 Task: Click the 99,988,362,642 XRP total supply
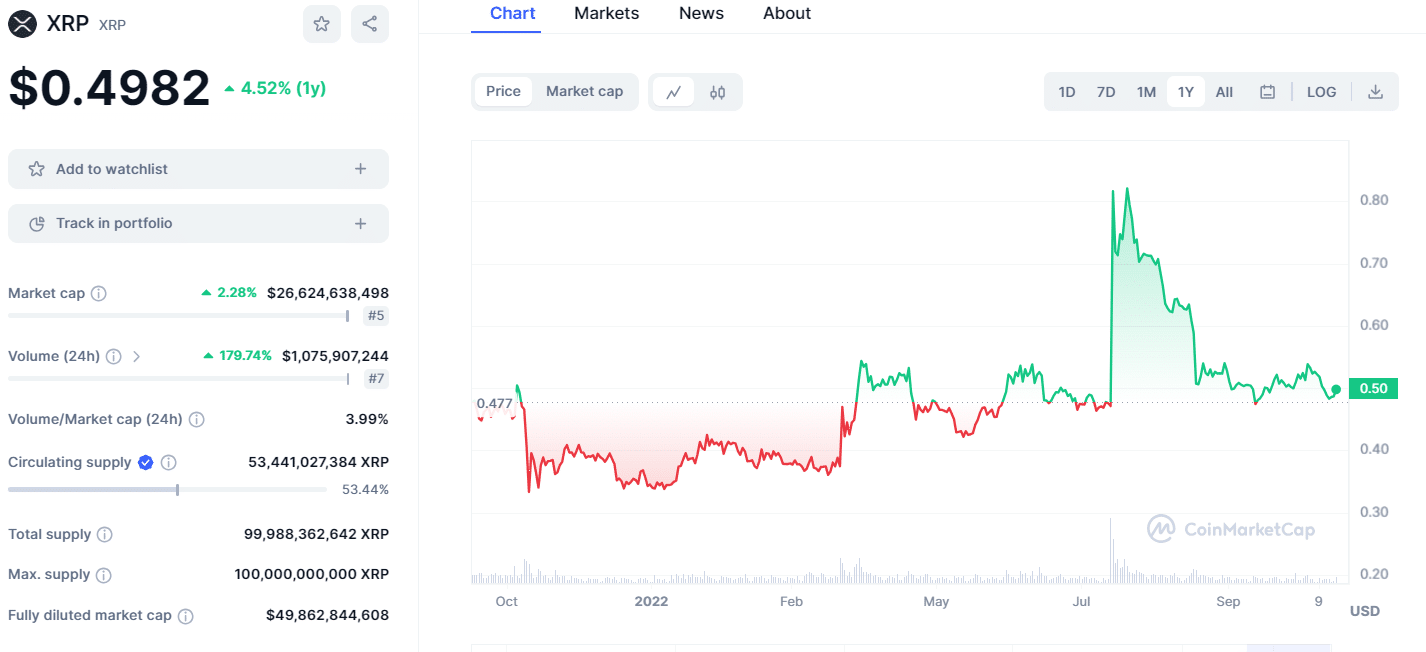pyautogui.click(x=316, y=535)
